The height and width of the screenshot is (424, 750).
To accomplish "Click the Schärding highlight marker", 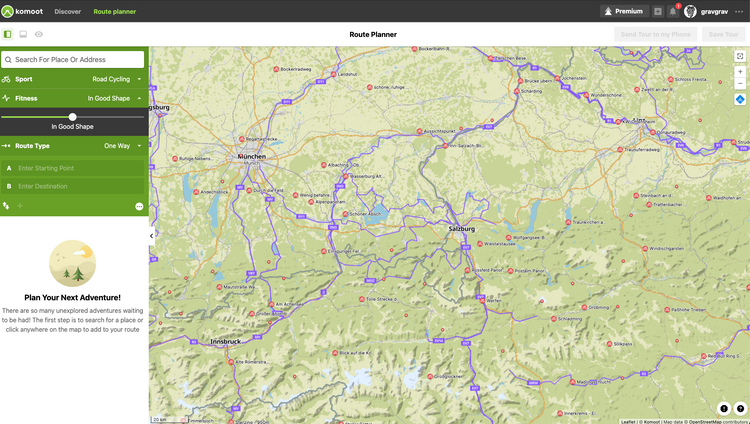I will pos(517,91).
